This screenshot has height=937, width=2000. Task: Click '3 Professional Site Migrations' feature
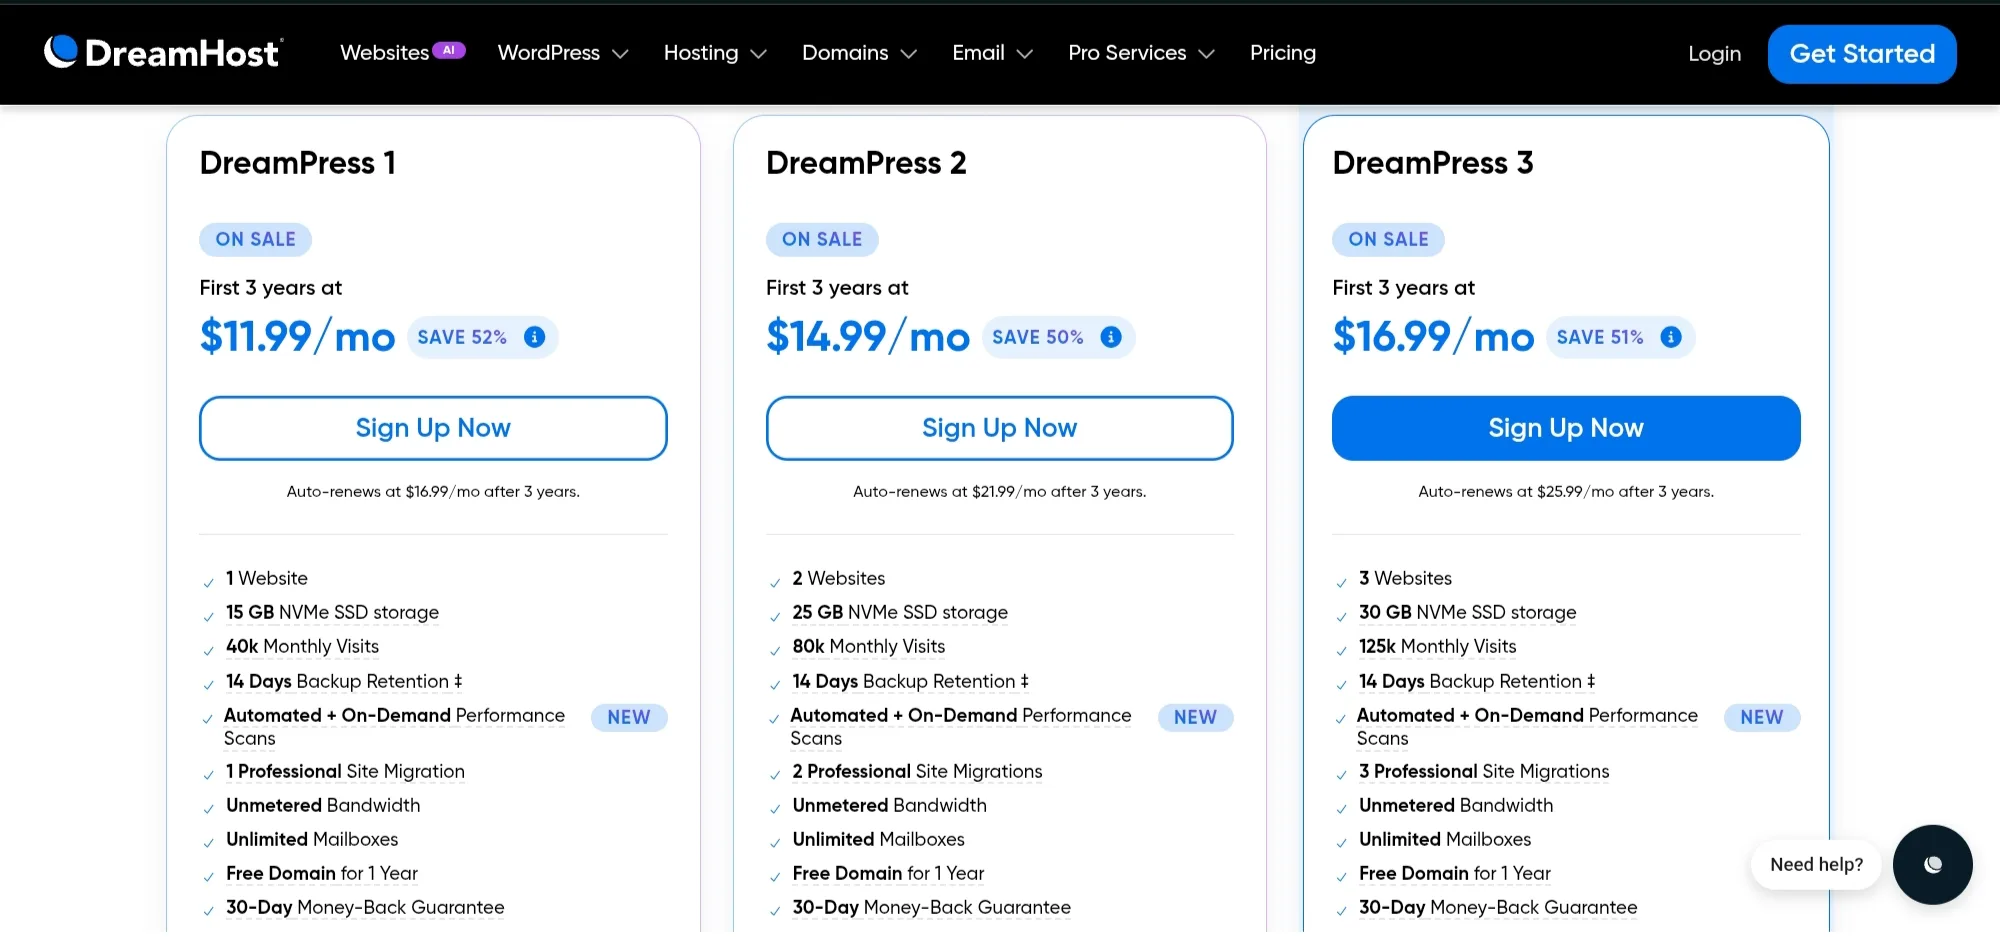1484,771
